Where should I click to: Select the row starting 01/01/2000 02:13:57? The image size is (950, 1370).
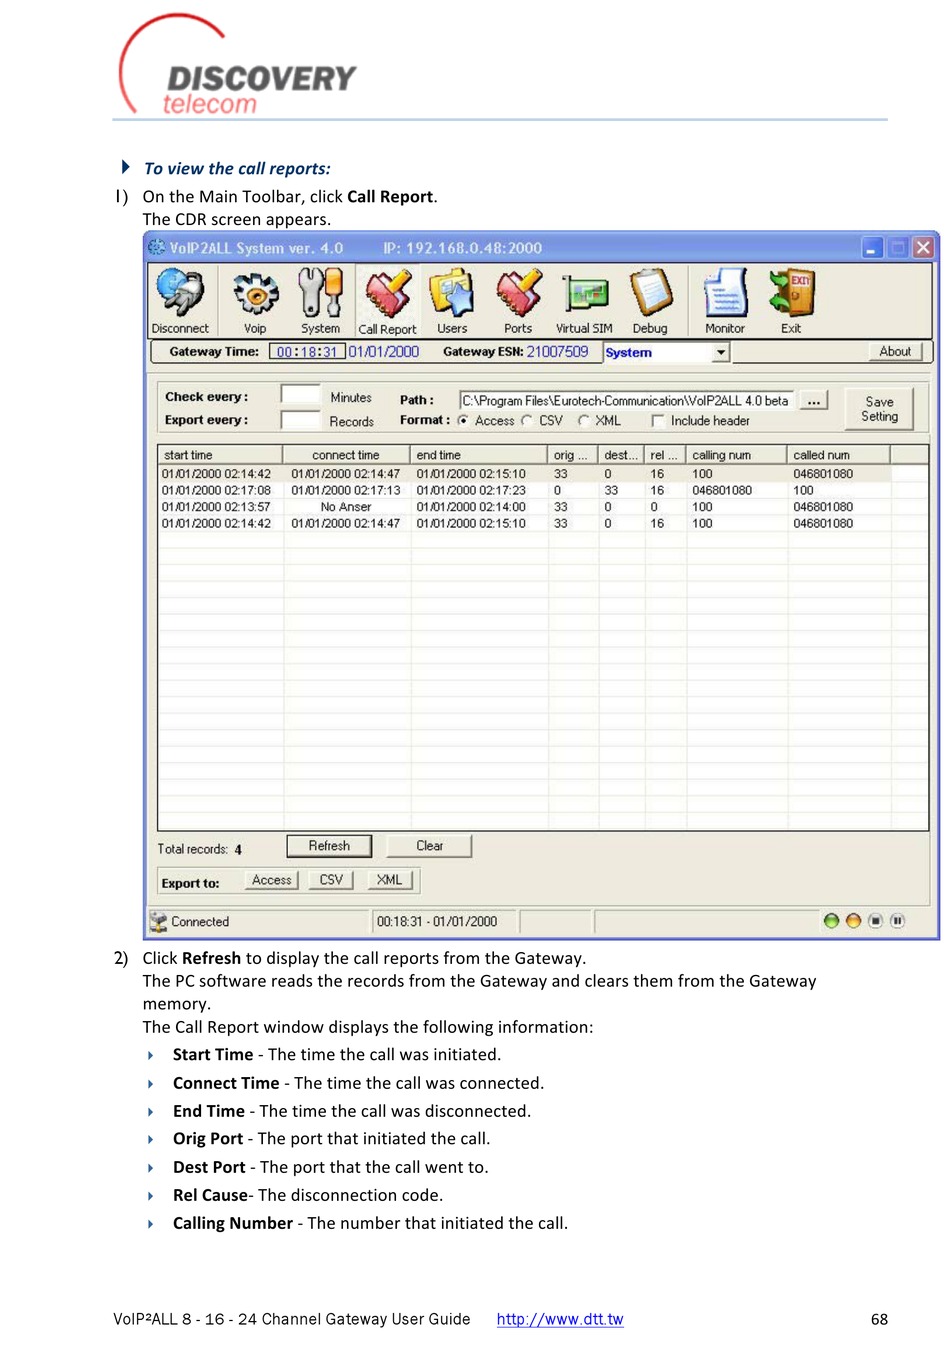[x=543, y=507]
